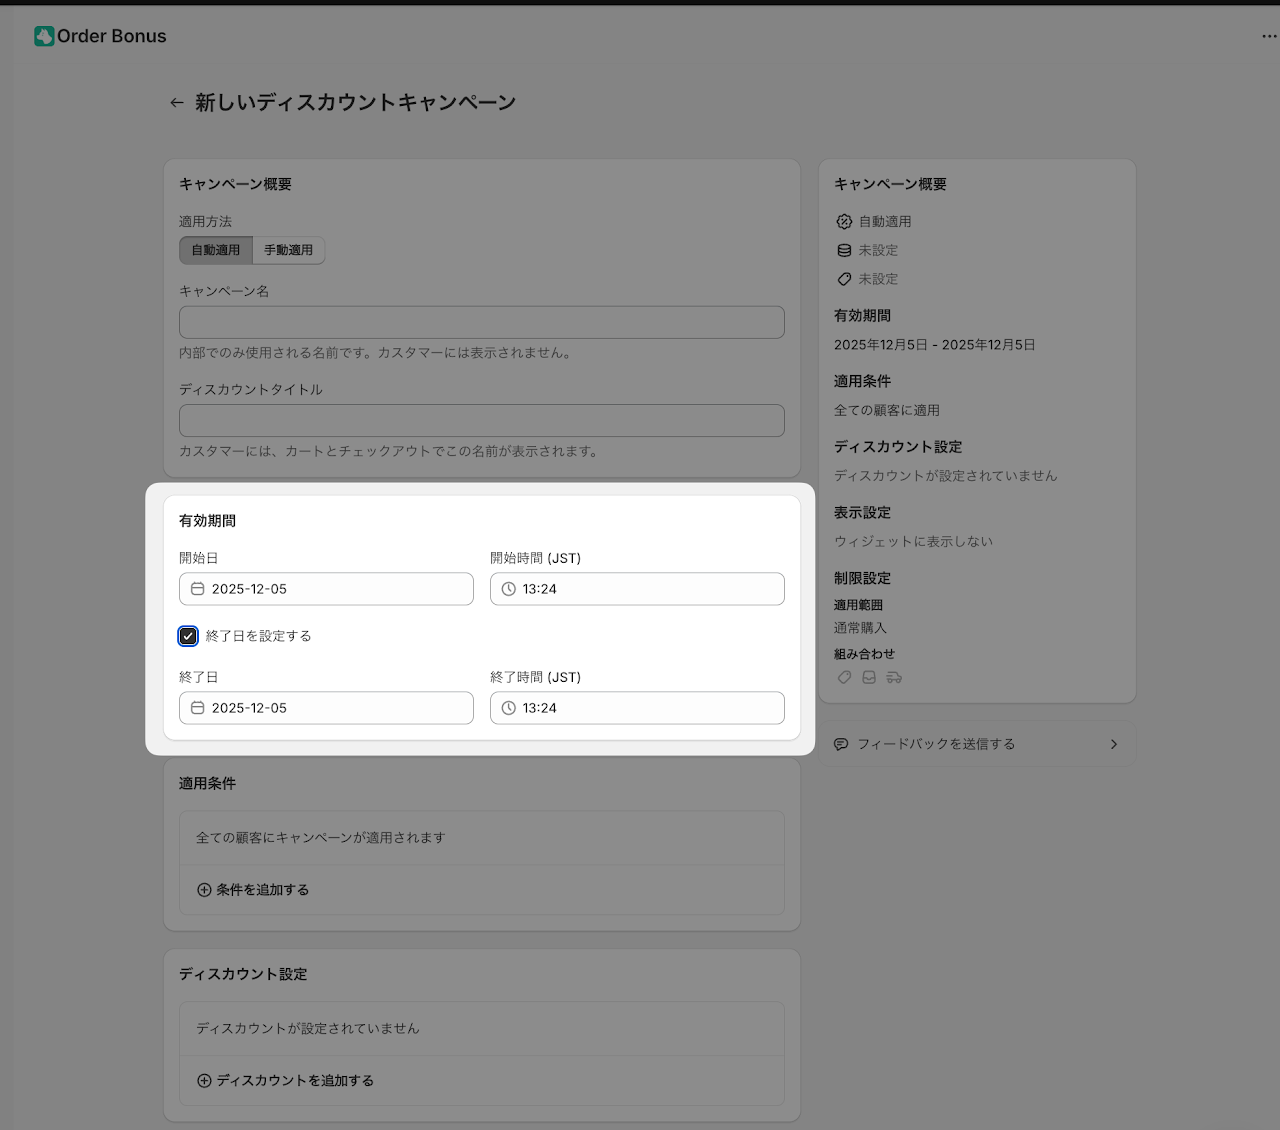Image resolution: width=1280 pixels, height=1130 pixels.
Task: Click the plus icon beside 条件を追加する
Action: (x=204, y=890)
